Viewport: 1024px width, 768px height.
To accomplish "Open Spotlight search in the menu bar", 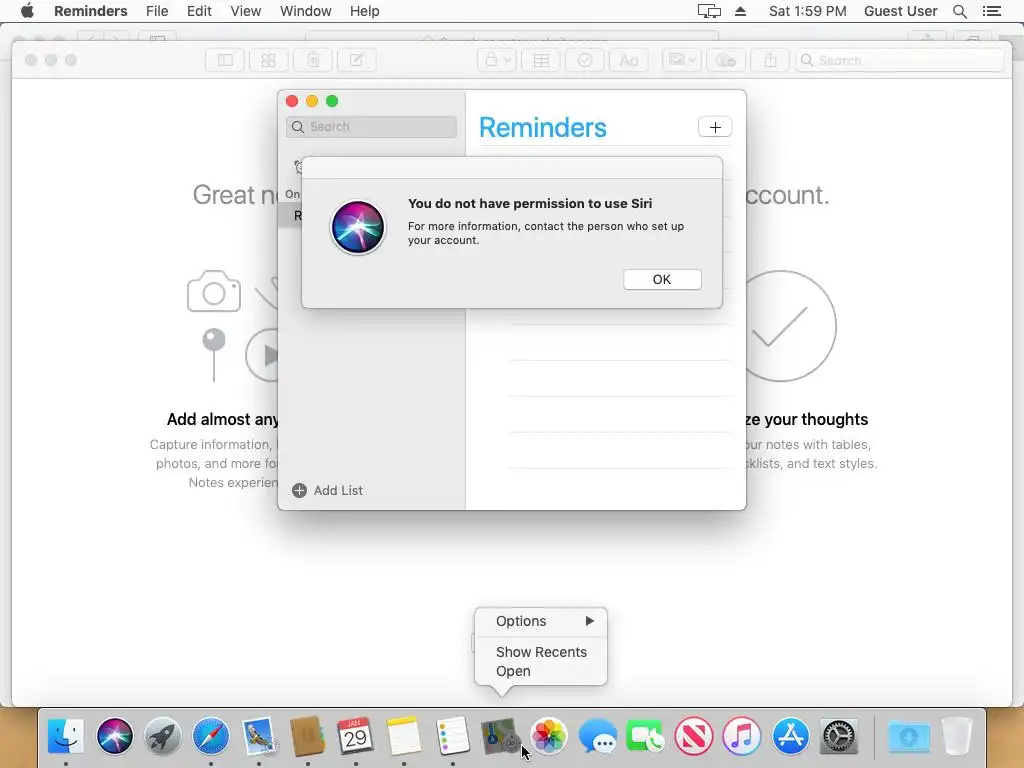I will [x=960, y=11].
